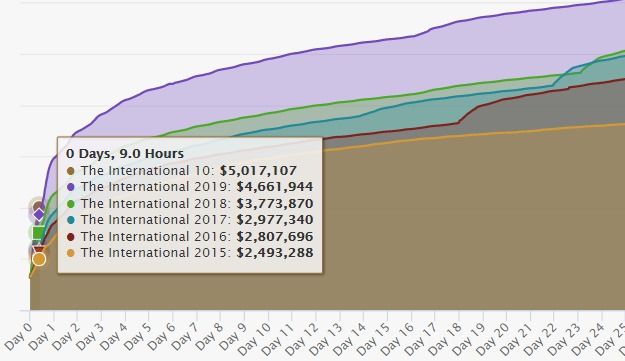Click the Day 7 axis label

[186, 336]
